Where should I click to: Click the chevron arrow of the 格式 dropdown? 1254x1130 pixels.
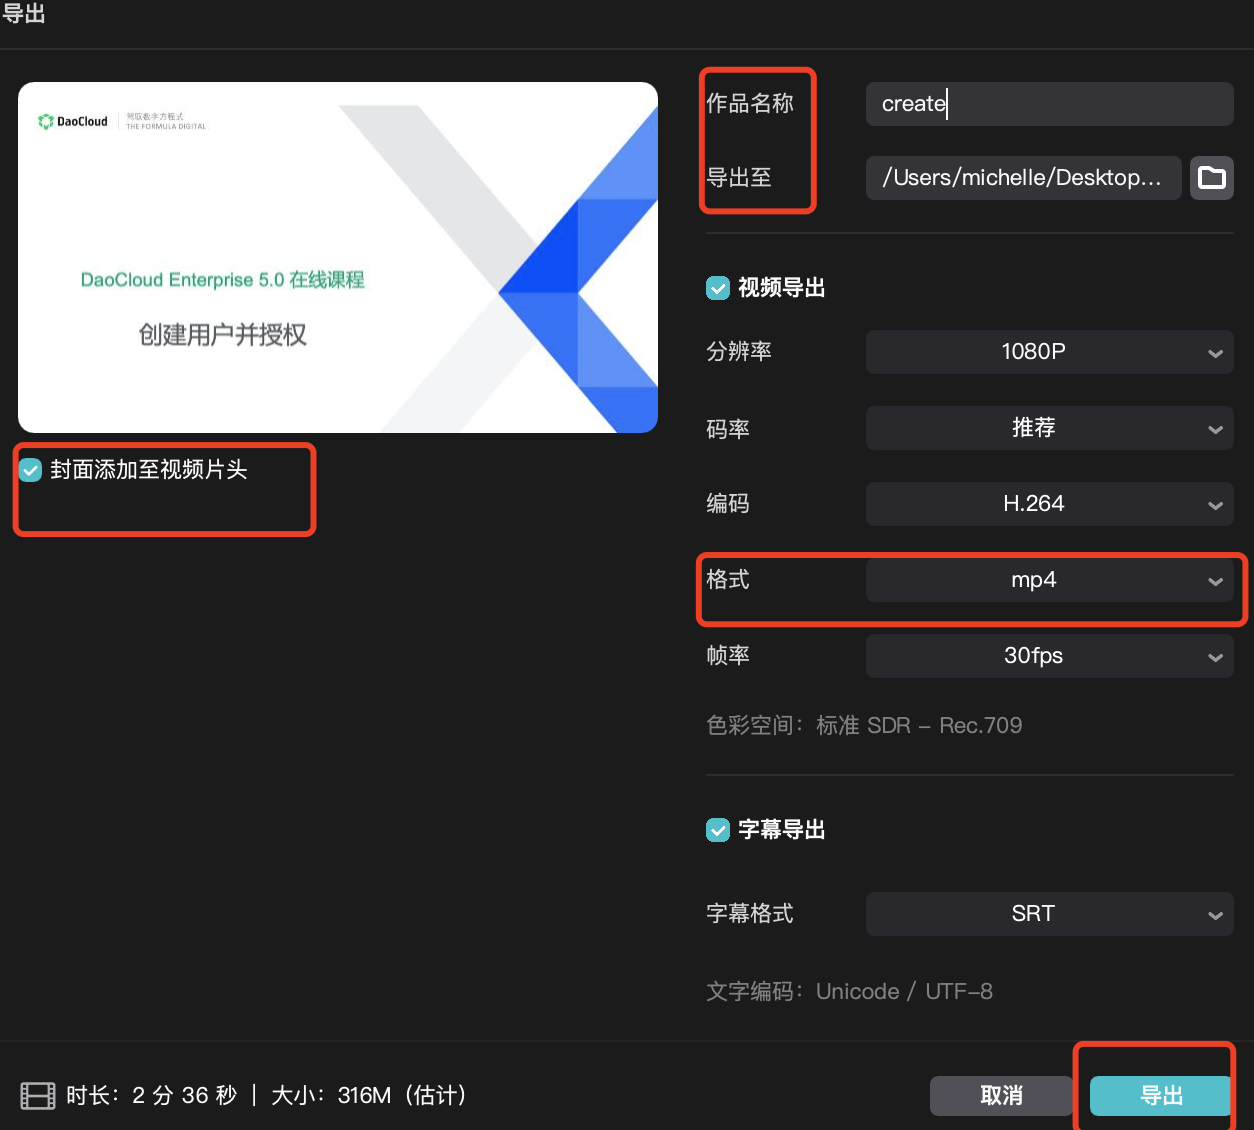(x=1215, y=581)
